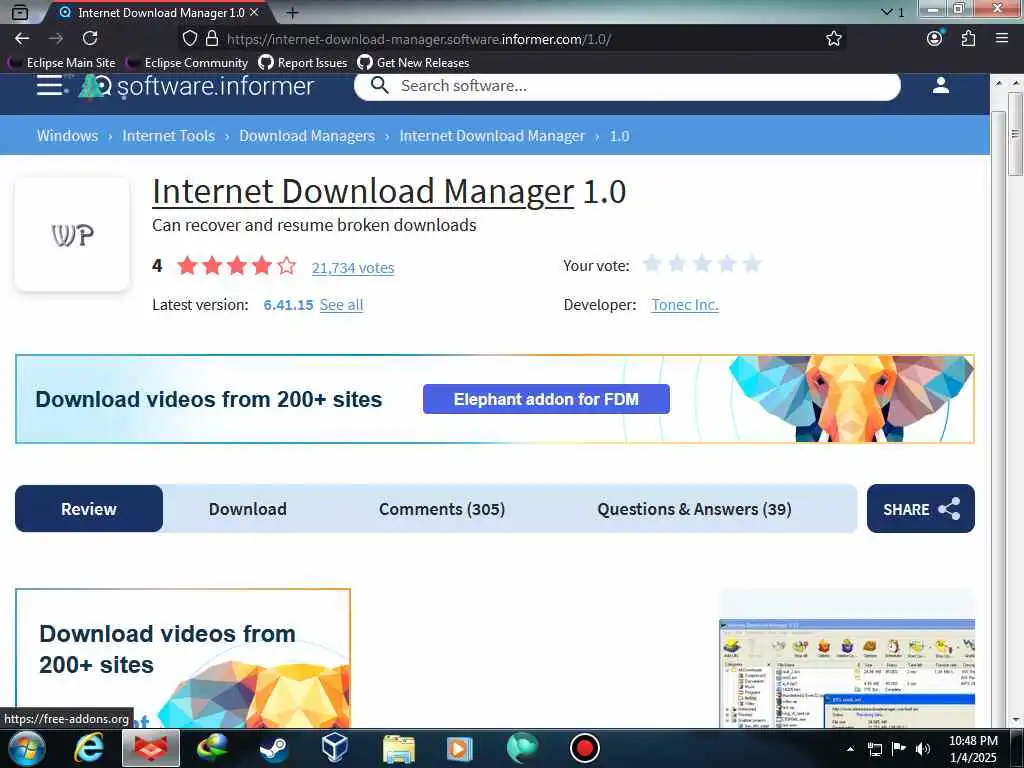Click into the Search software field

pyautogui.click(x=627, y=86)
